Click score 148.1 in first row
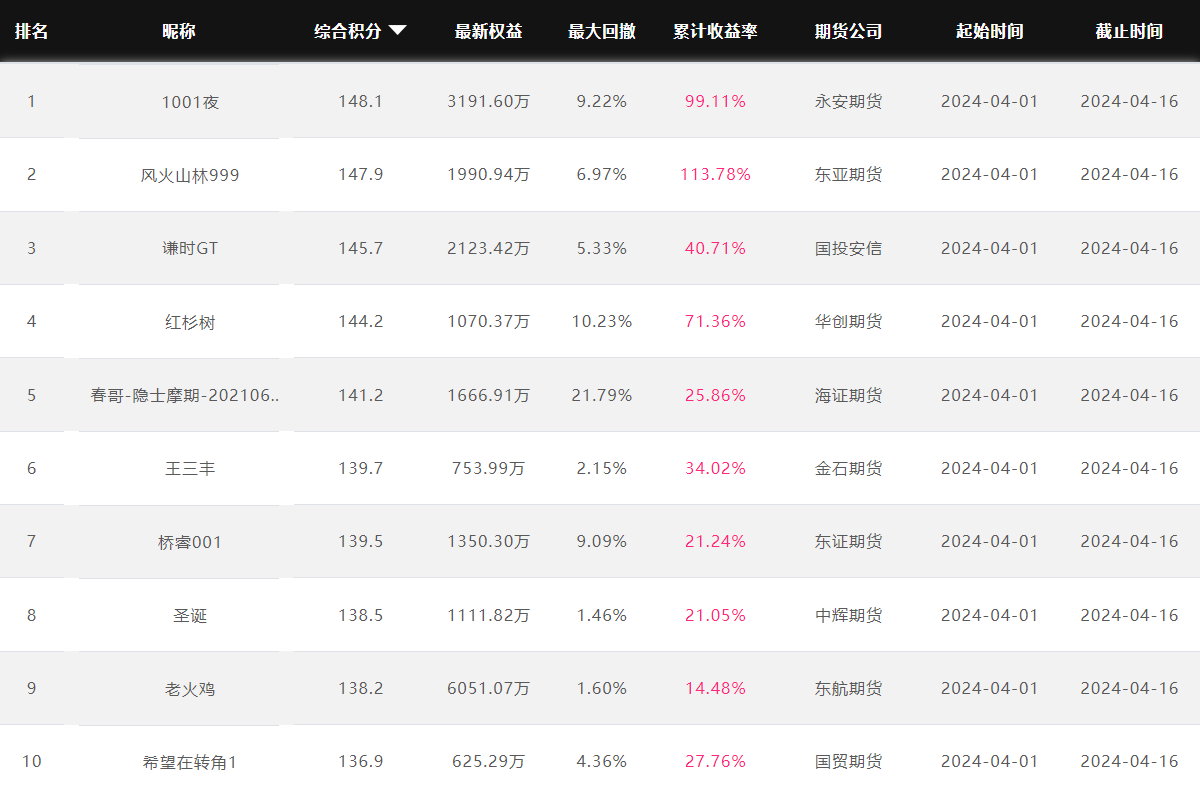The image size is (1200, 798). pyautogui.click(x=360, y=101)
